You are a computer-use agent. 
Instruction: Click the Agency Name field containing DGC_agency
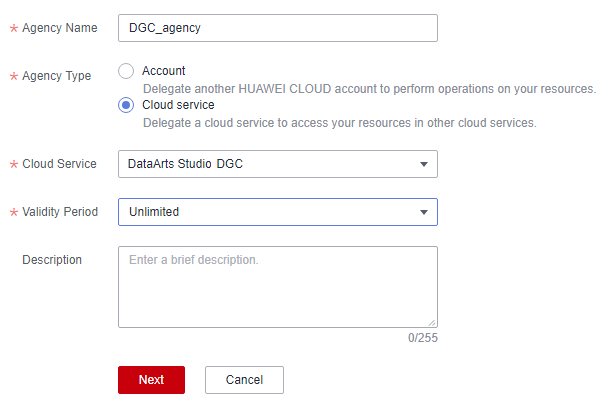278,28
